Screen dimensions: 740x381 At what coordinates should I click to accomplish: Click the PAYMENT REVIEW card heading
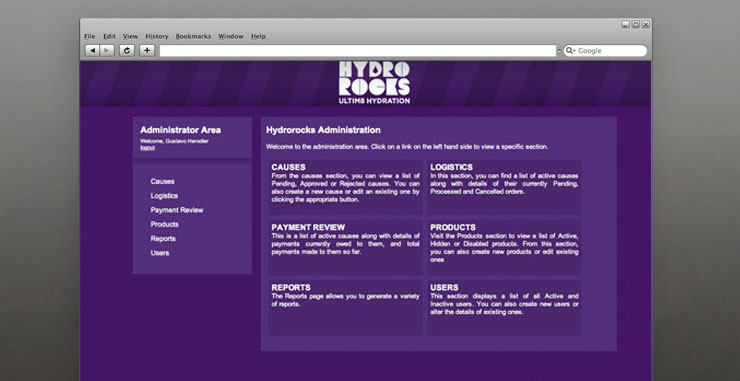308,227
